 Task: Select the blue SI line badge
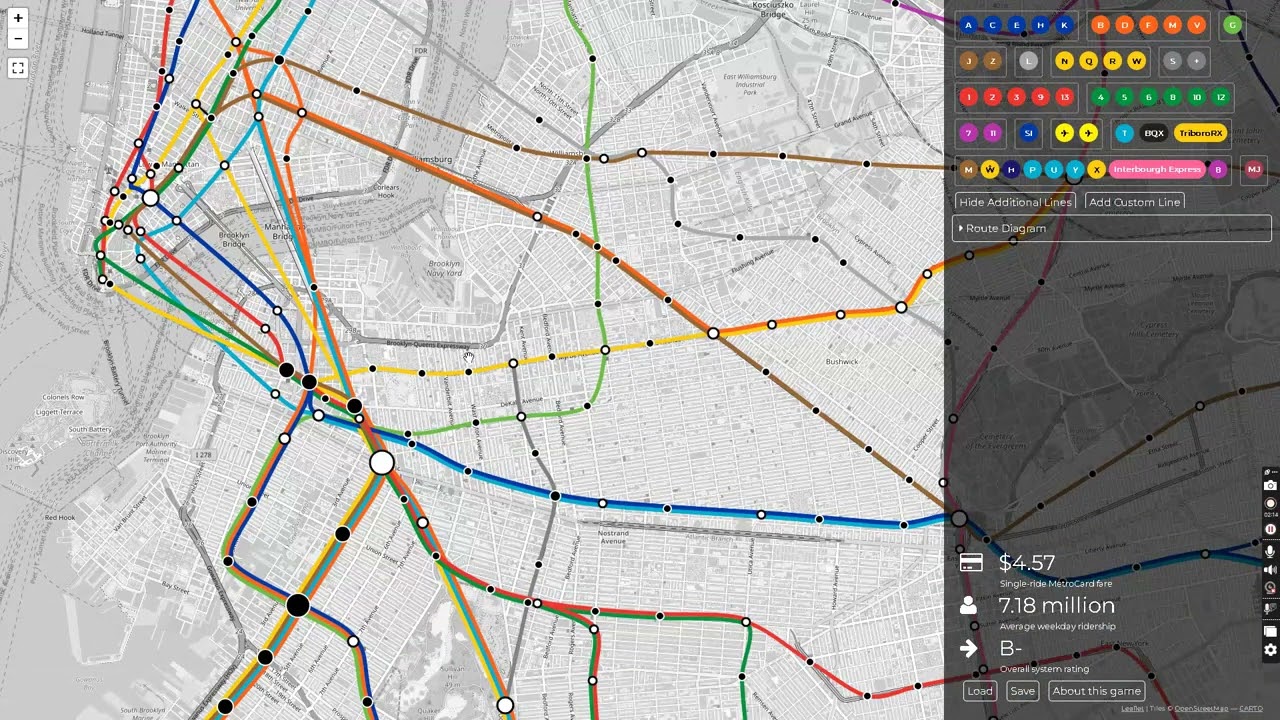pyautogui.click(x=1028, y=133)
